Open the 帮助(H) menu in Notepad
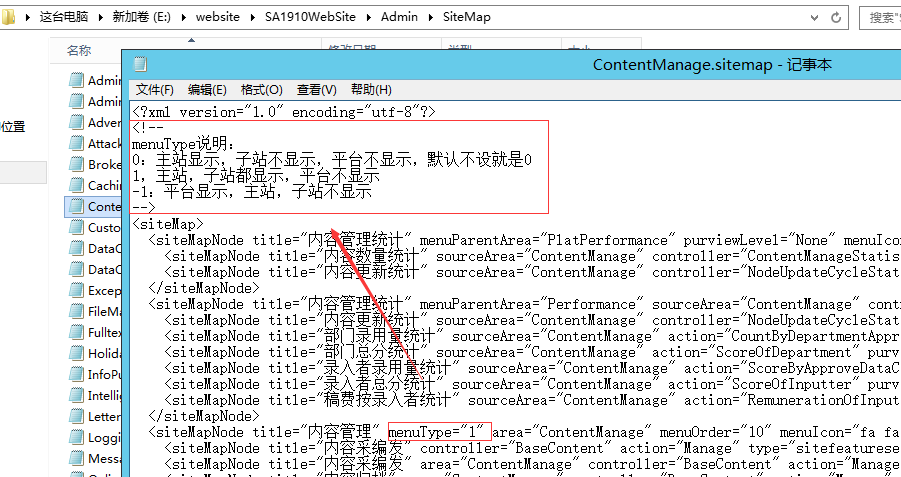 point(371,90)
